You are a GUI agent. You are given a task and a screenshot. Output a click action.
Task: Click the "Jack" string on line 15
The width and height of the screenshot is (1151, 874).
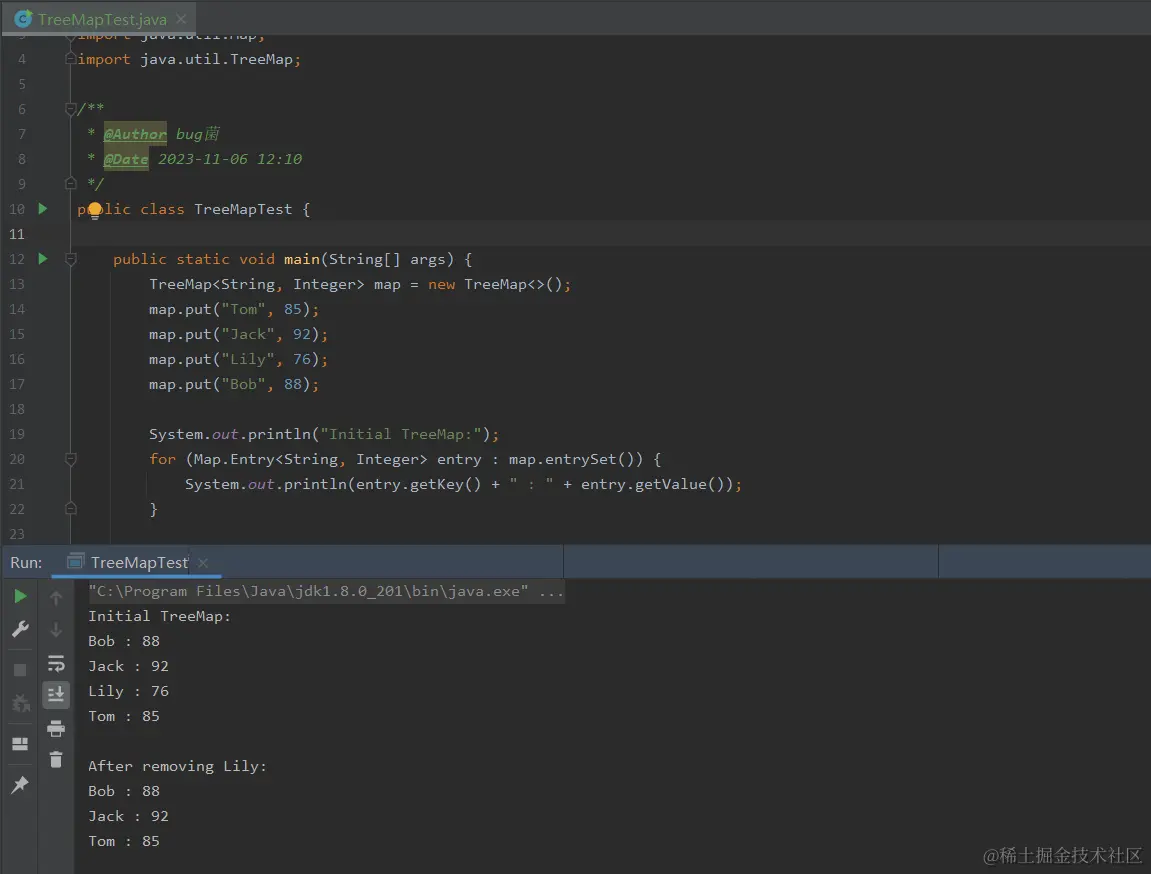[x=248, y=334]
